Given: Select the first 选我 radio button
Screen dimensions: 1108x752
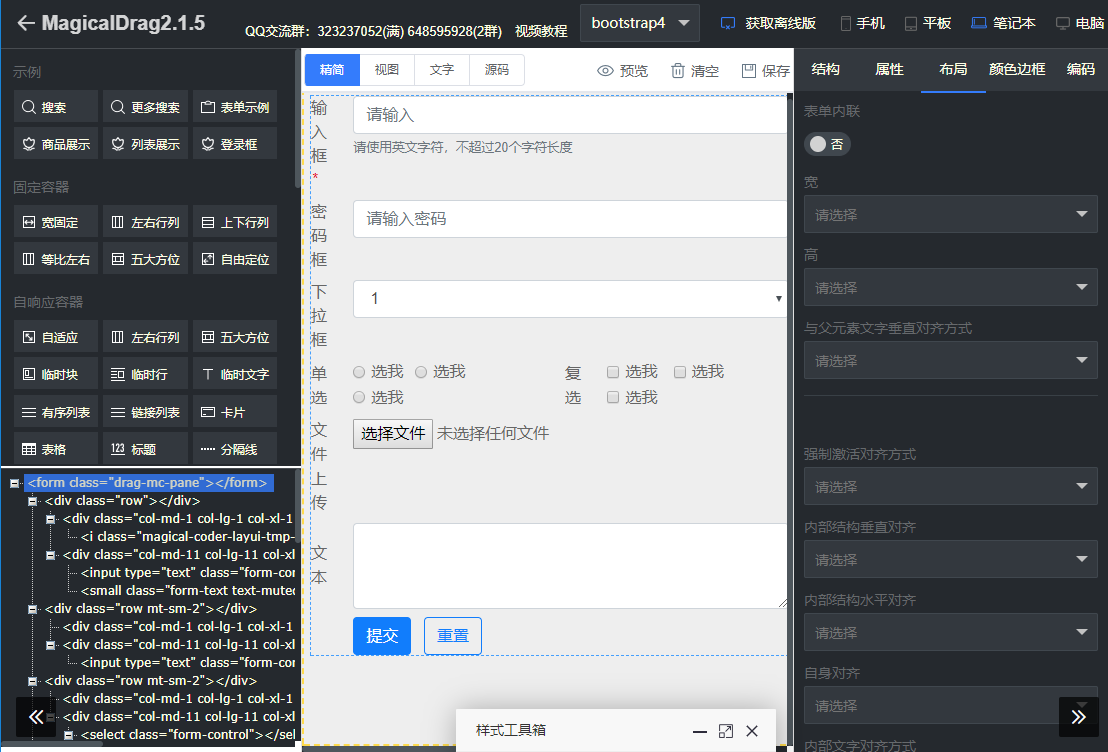Looking at the screenshot, I should (358, 371).
